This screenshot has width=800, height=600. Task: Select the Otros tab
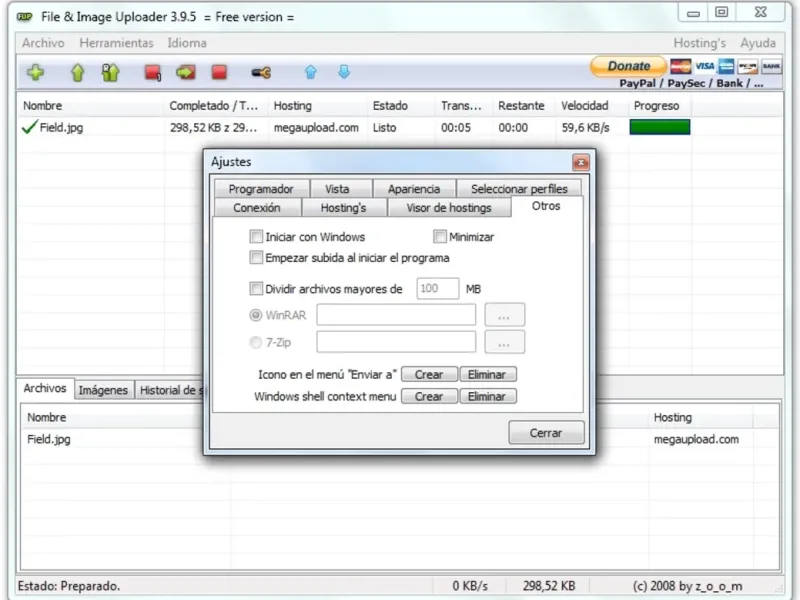point(546,206)
